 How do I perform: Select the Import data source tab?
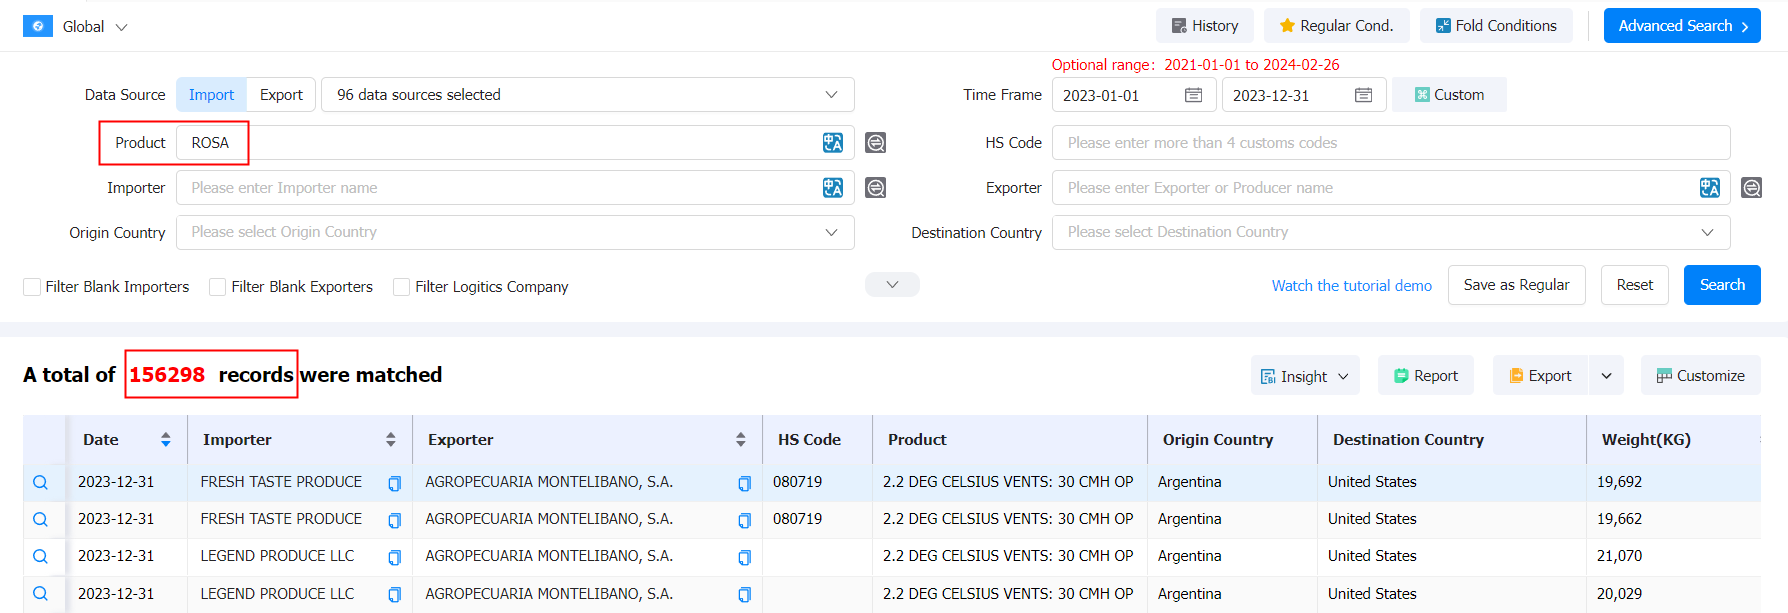[x=211, y=95]
